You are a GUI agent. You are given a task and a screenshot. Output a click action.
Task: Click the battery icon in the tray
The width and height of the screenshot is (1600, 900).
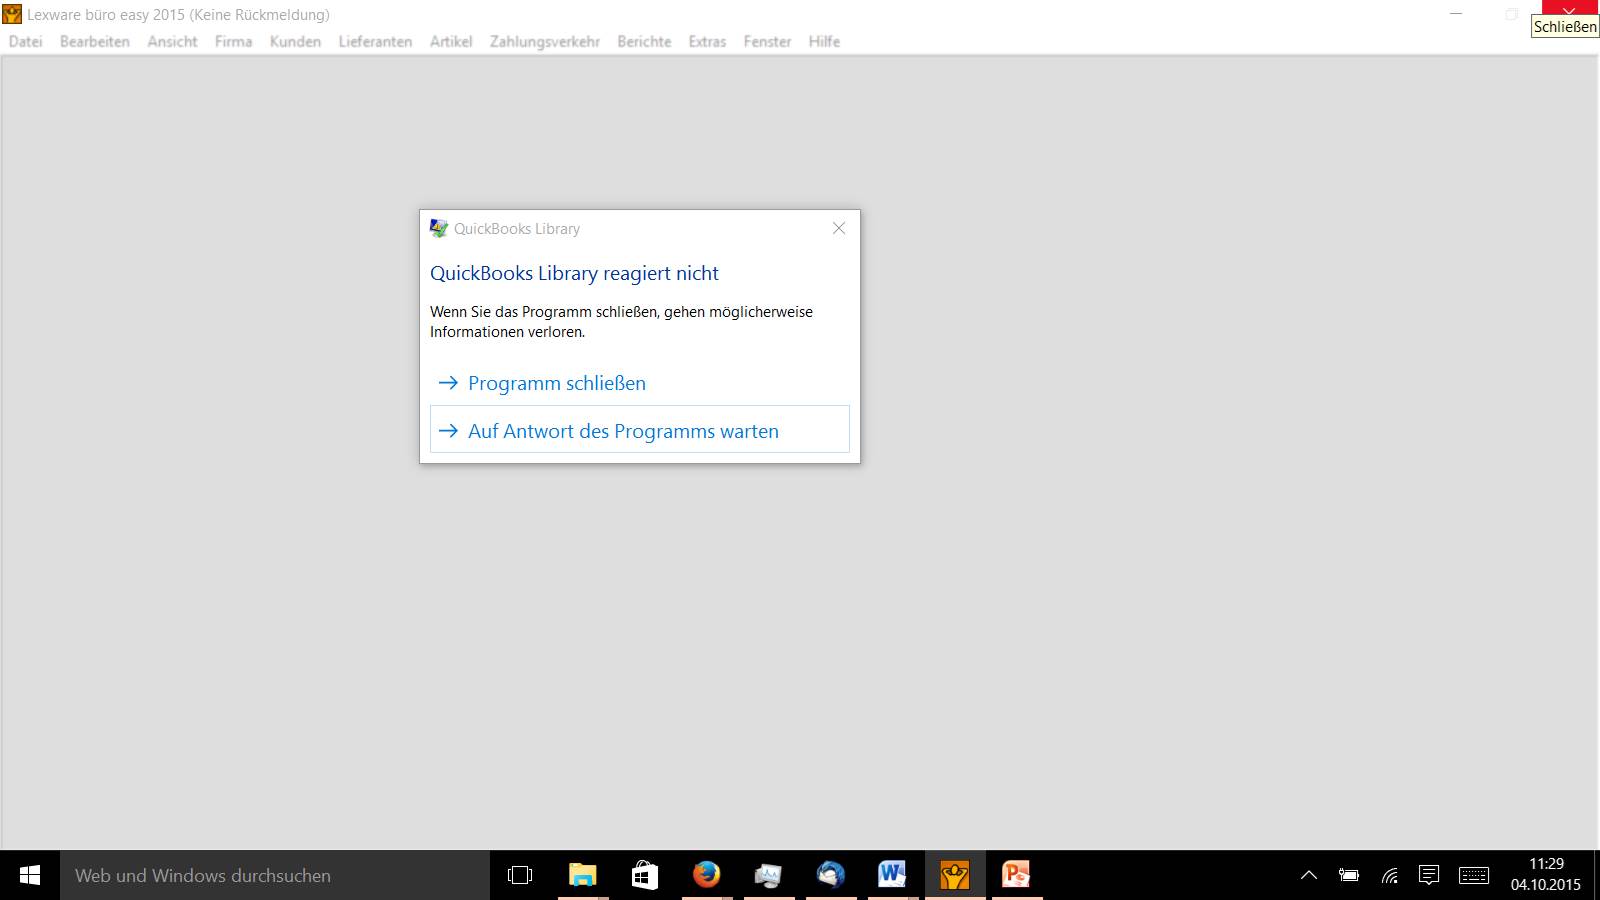[1349, 875]
